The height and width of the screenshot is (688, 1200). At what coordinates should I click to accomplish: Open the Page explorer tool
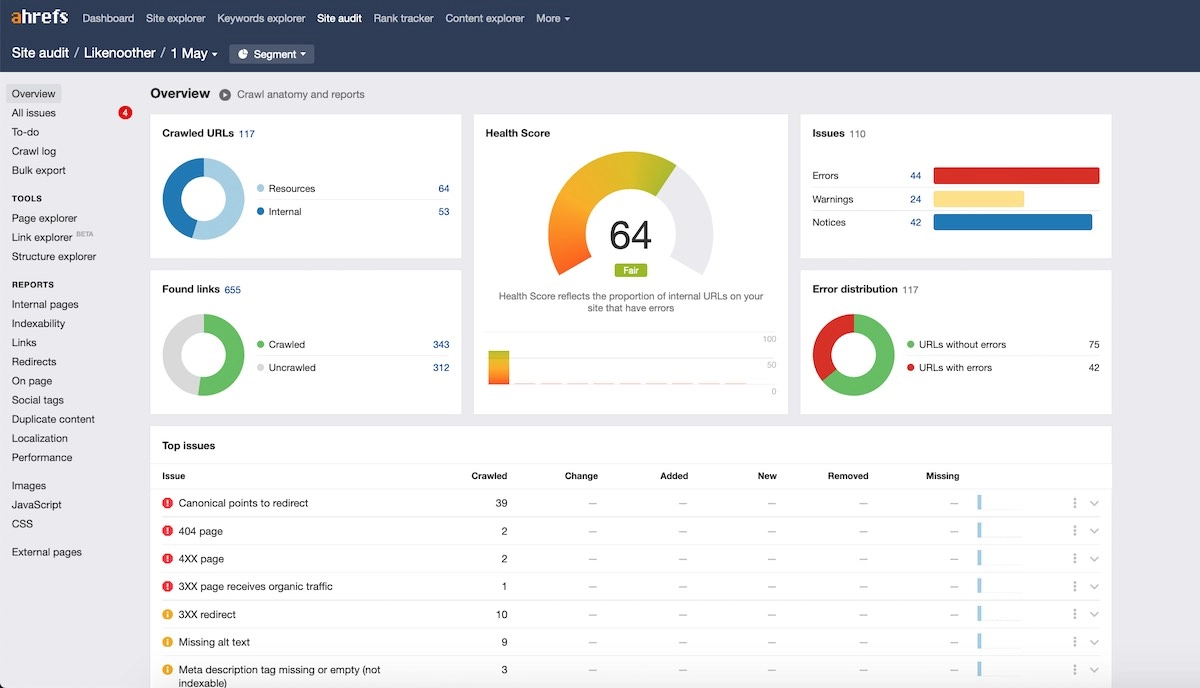(43, 217)
